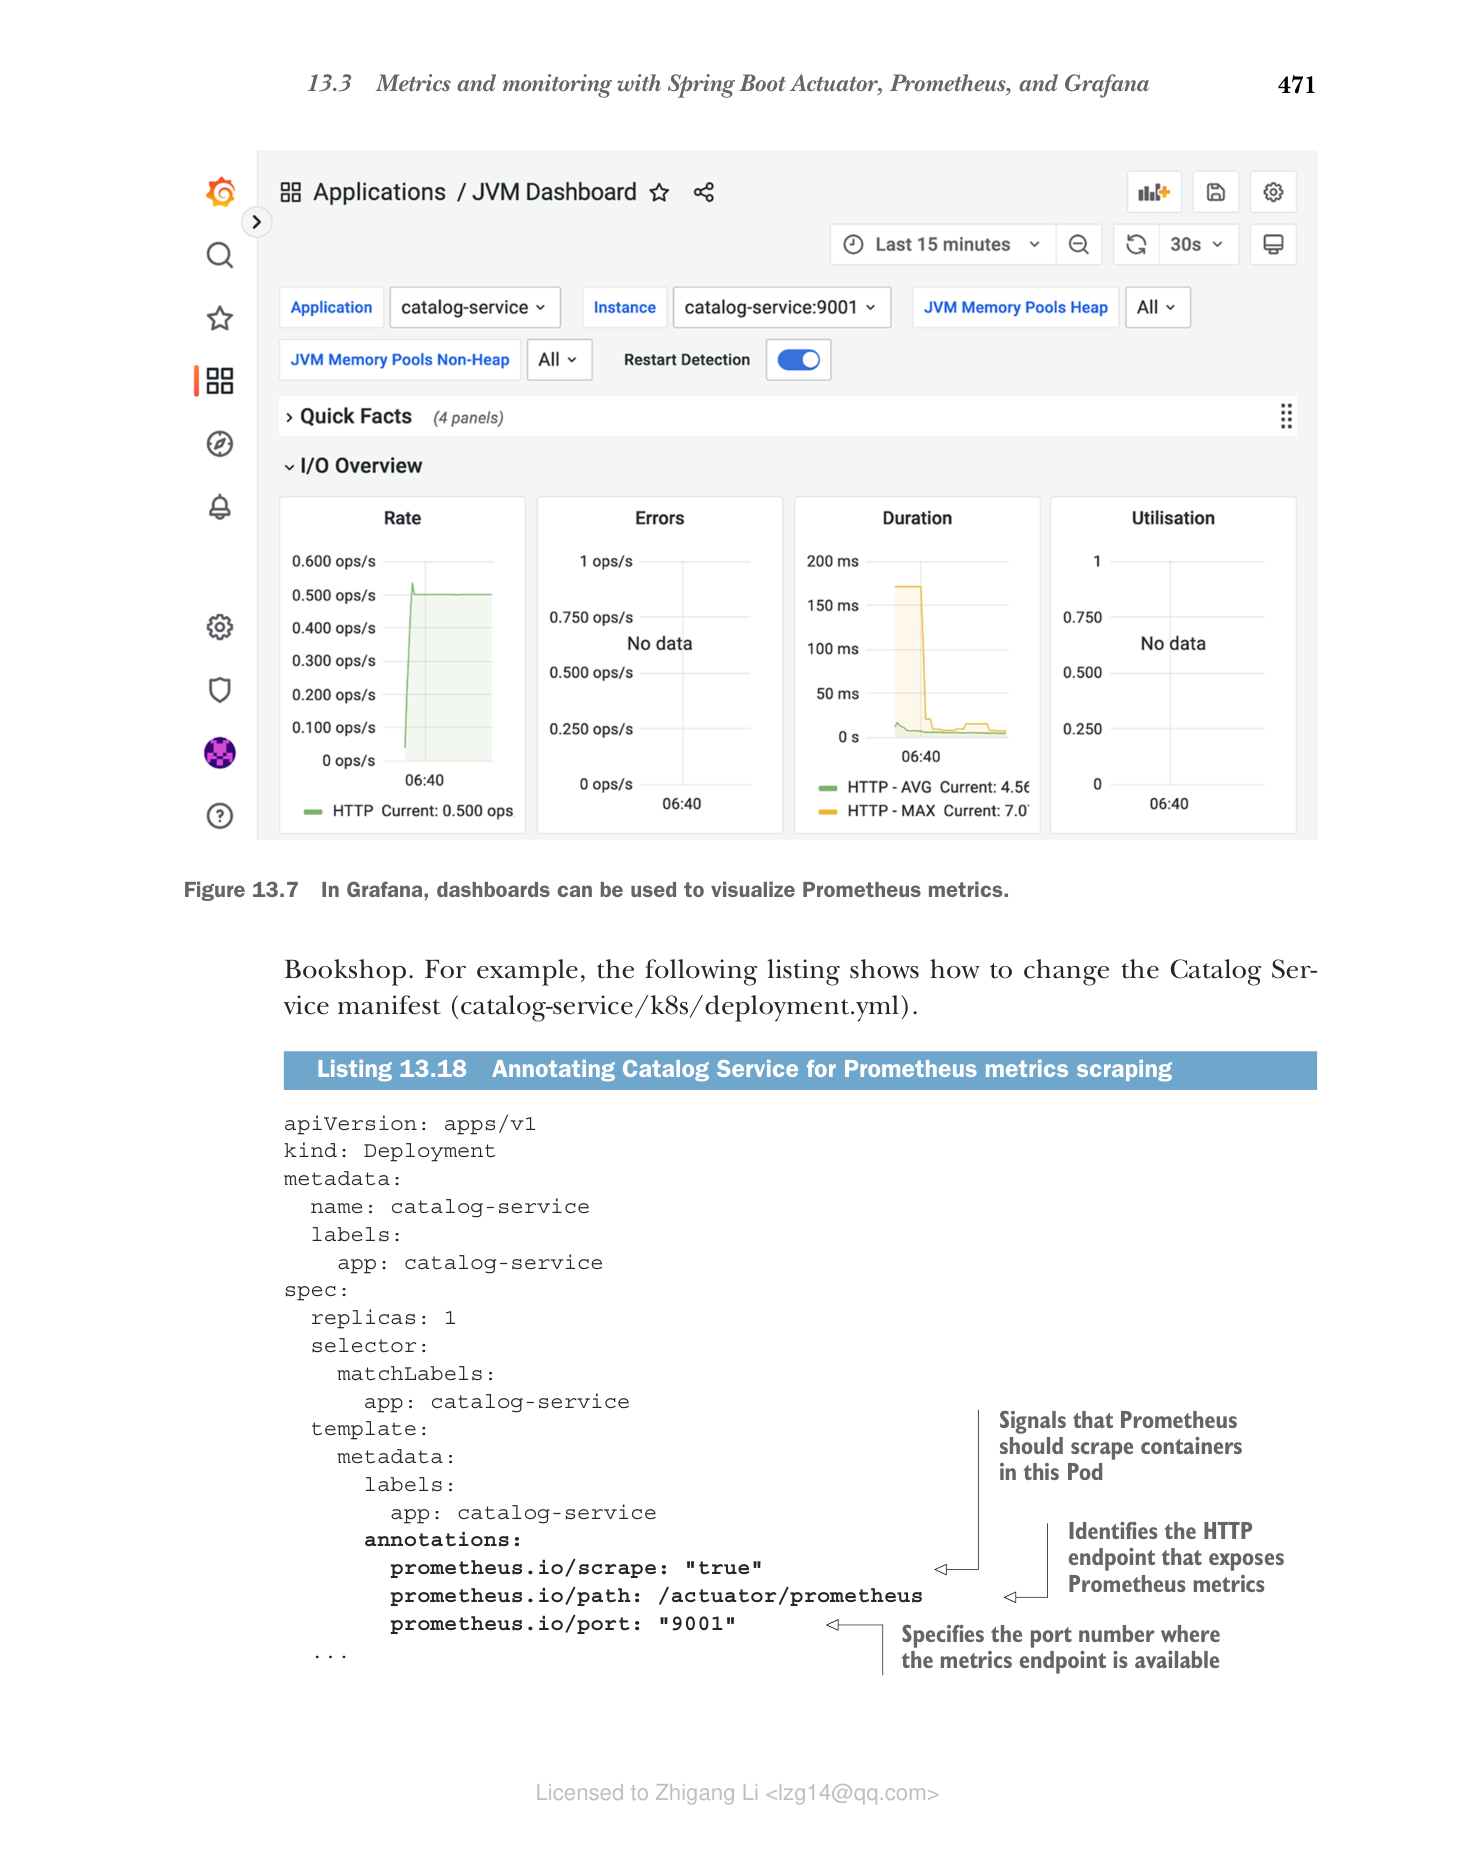This screenshot has height=1850, width=1475.
Task: Open the Utilisation panel title menu
Action: tap(1173, 518)
